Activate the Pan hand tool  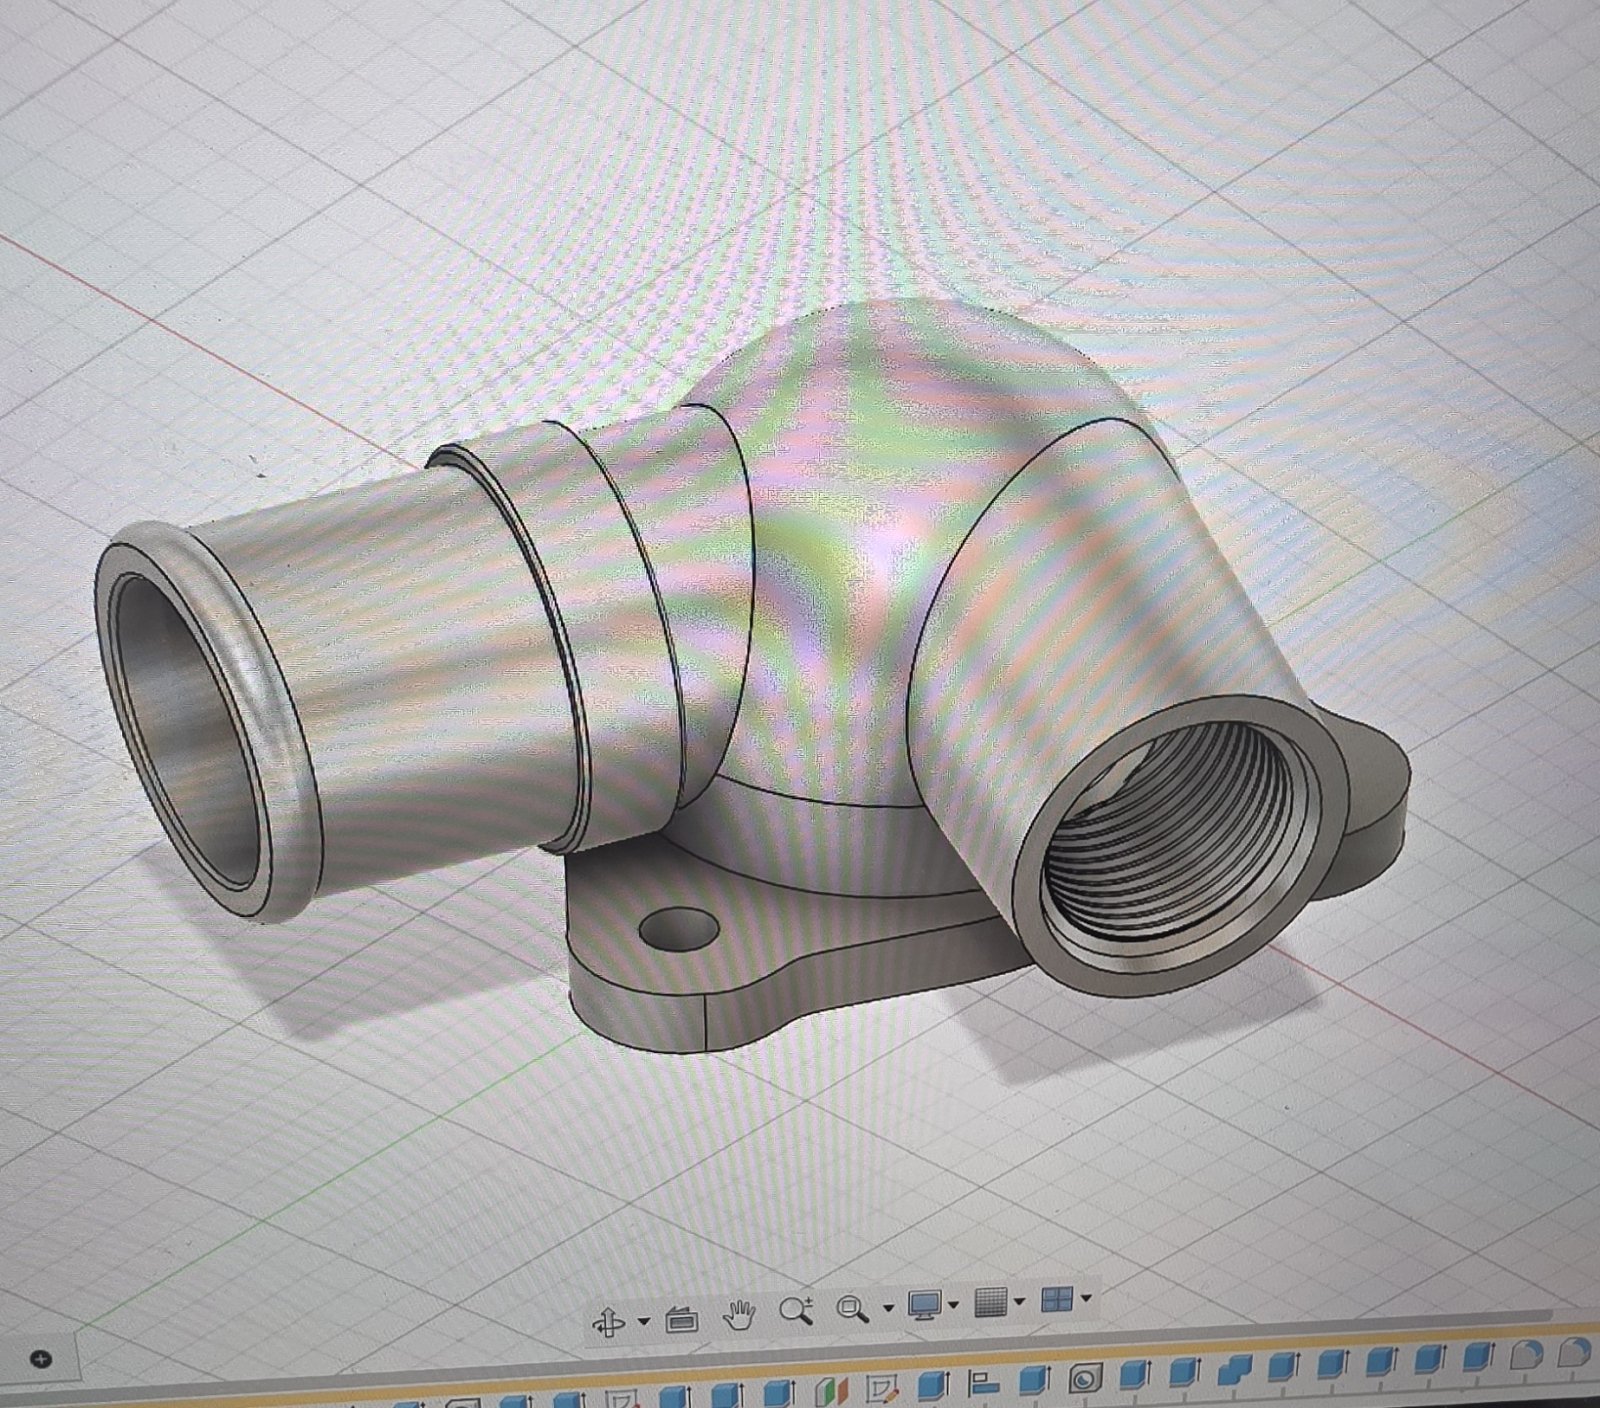(739, 1314)
